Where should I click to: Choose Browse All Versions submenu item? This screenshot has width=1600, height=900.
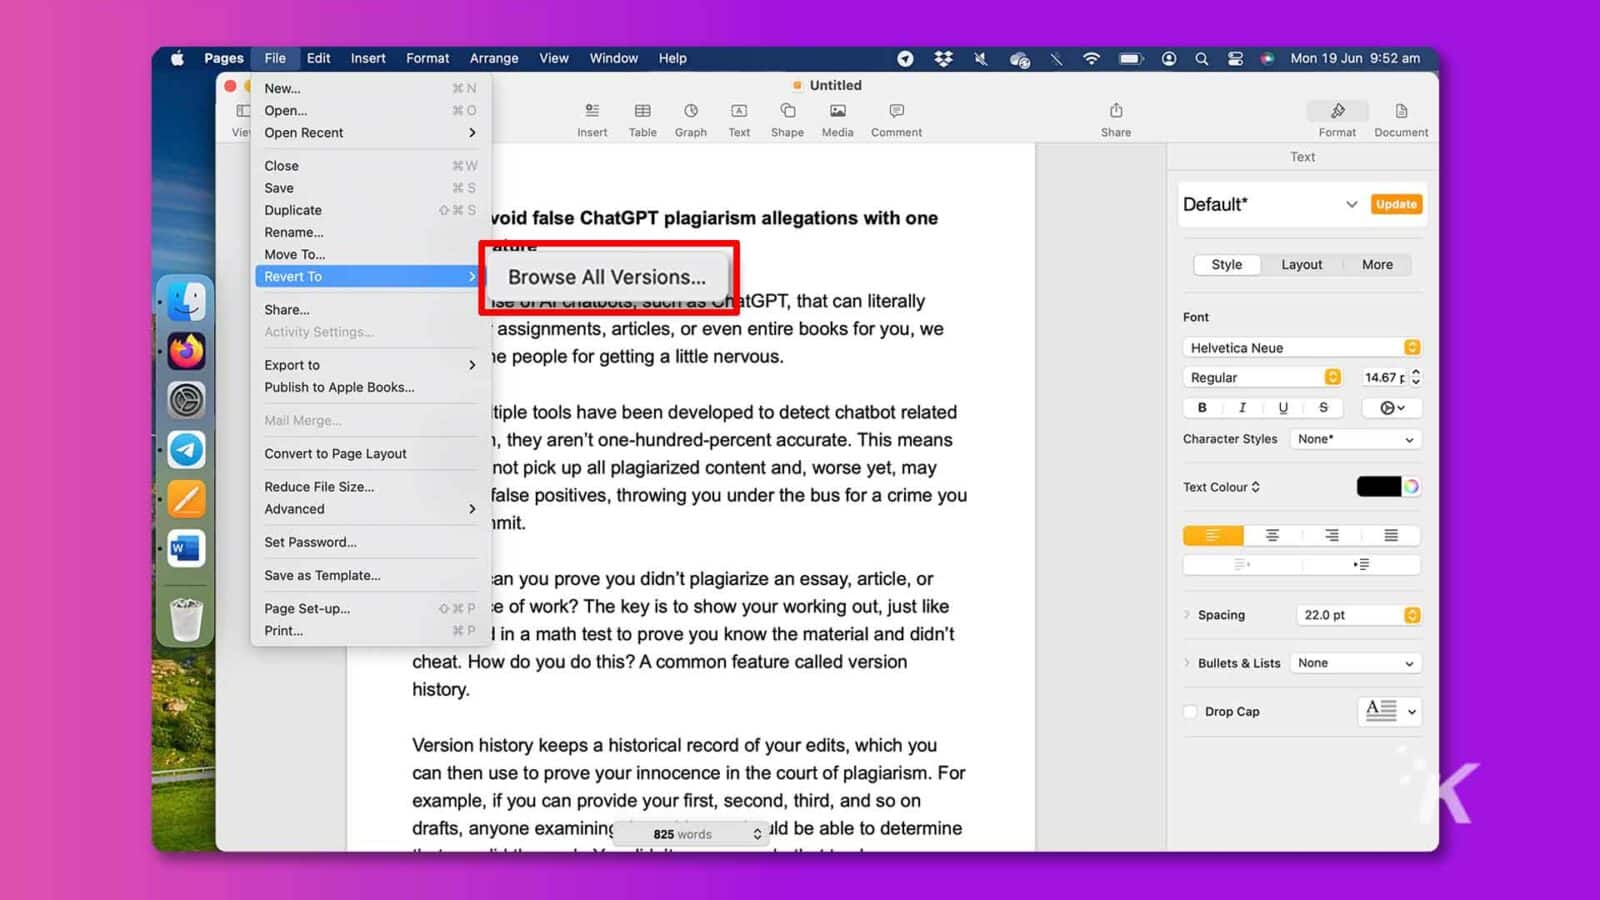(x=607, y=277)
